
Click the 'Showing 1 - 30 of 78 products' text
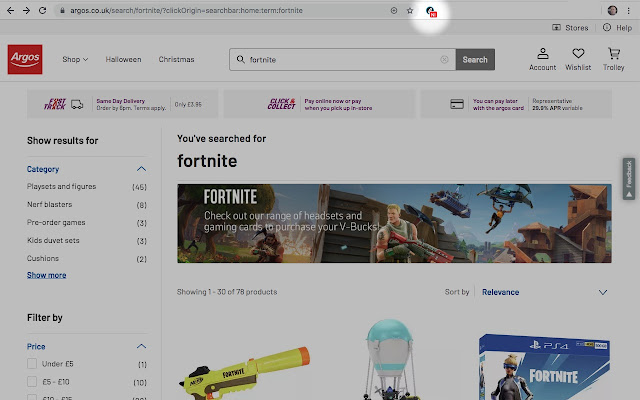(227, 292)
